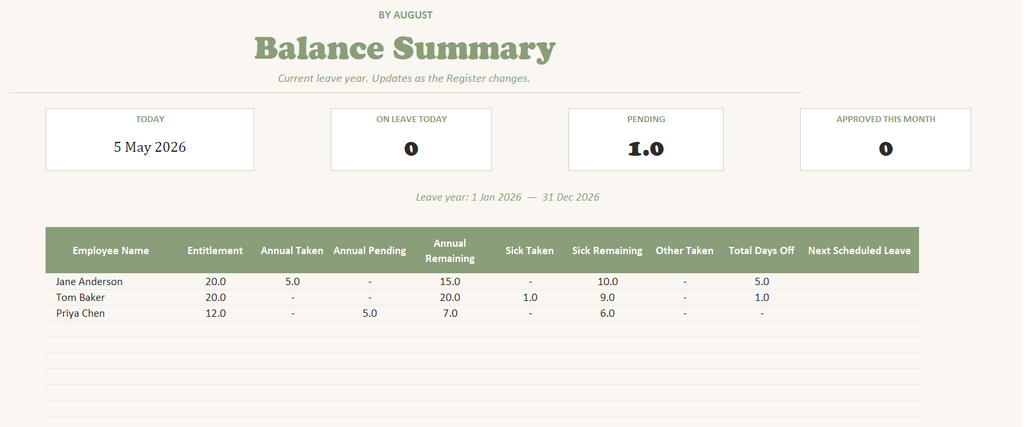Screen dimensions: 1024x427
Task: Select Tom Baker's sick remaining 9.0
Action: click(x=607, y=298)
